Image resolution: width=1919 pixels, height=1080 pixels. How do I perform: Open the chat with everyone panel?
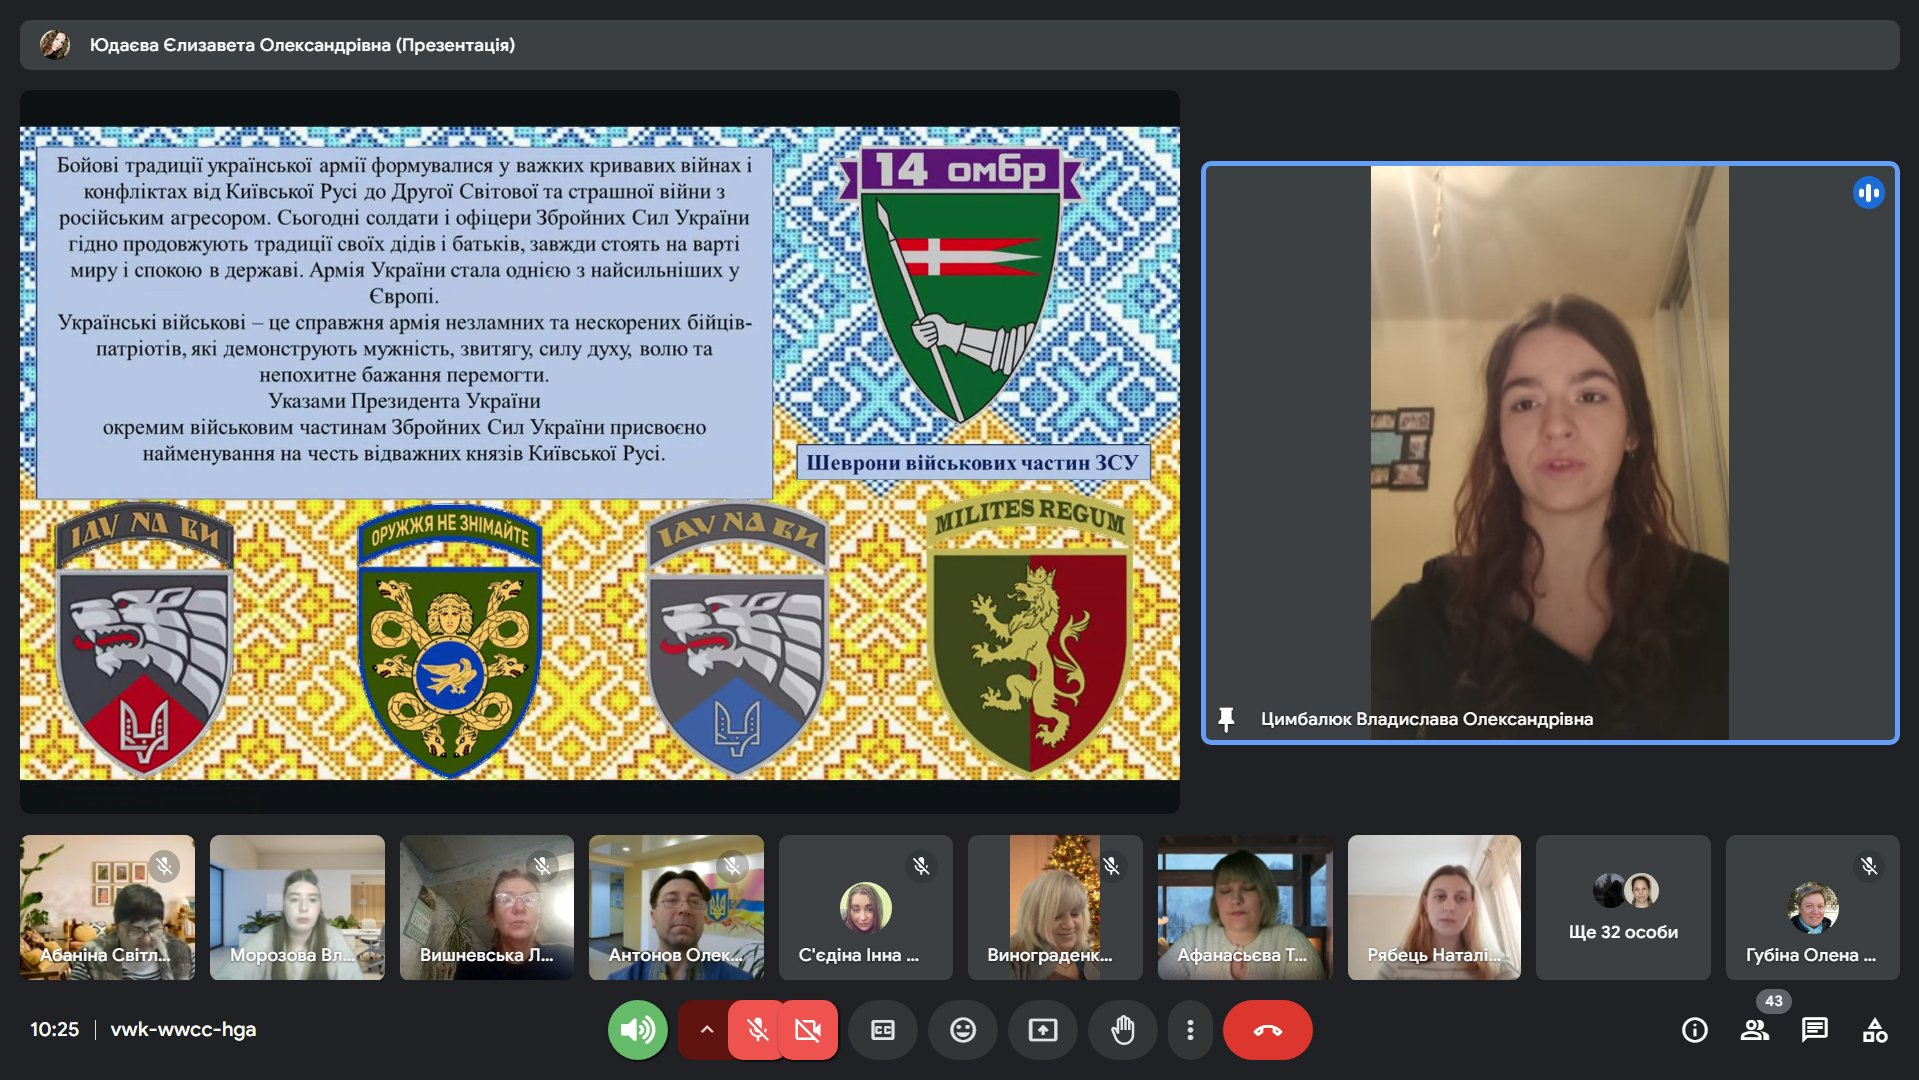click(1815, 1029)
